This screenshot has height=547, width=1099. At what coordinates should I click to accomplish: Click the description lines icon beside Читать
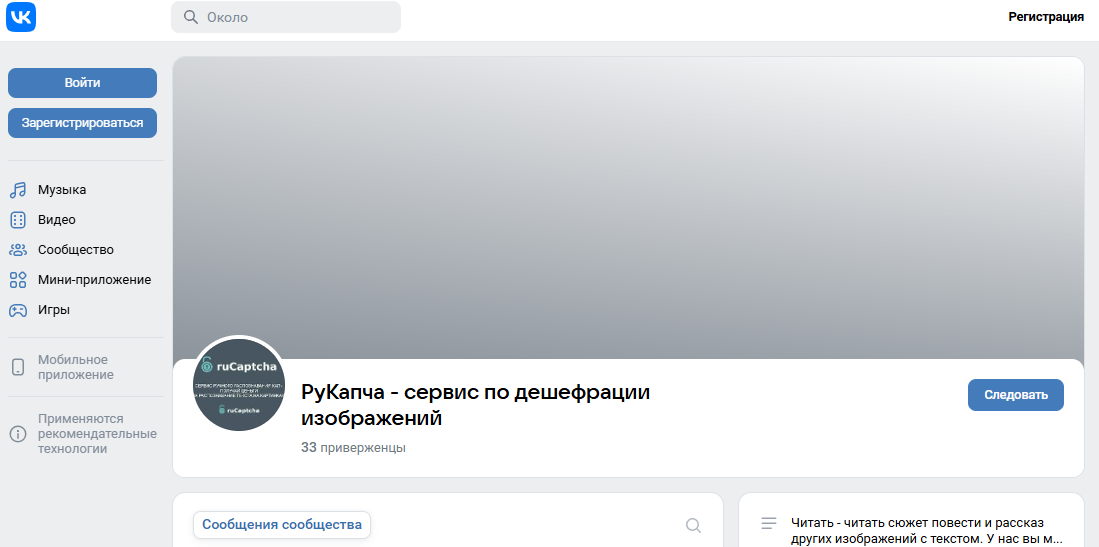[x=769, y=523]
